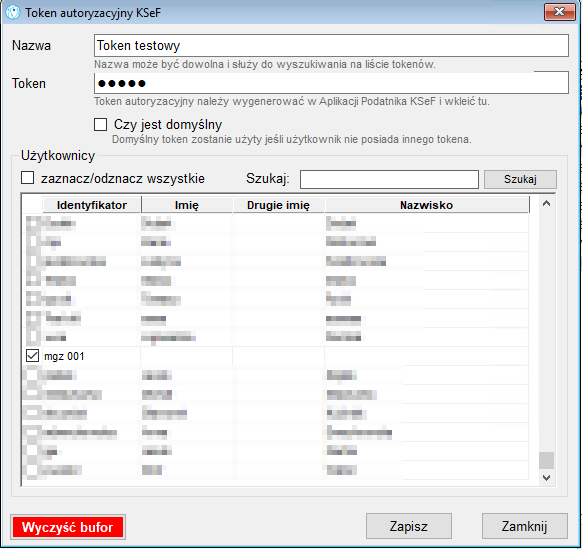Click the Zamknij button
The height and width of the screenshot is (549, 582).
pos(524,526)
